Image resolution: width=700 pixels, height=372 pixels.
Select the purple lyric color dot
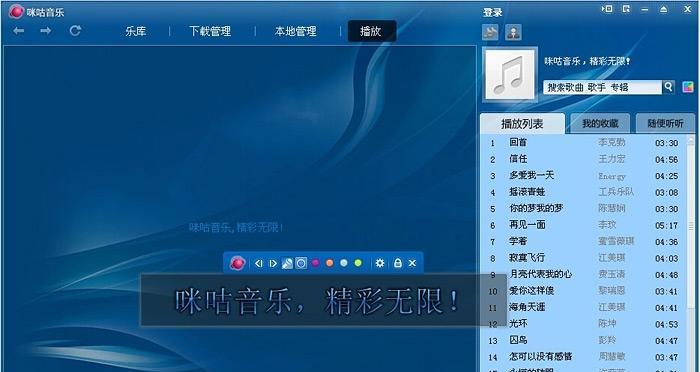click(x=316, y=263)
